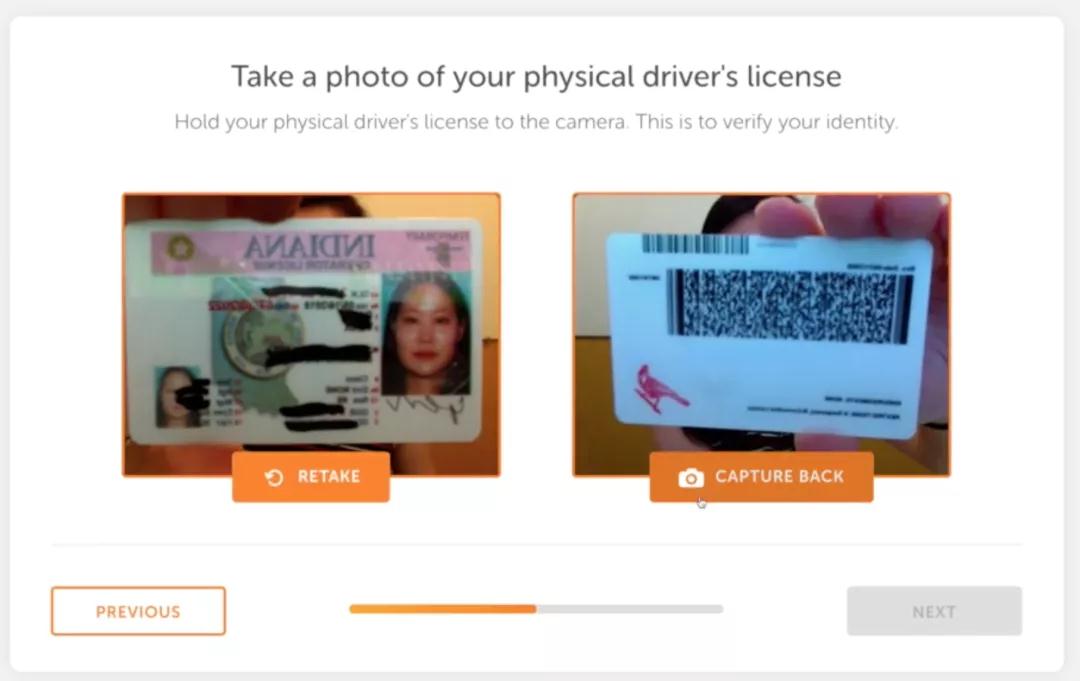The height and width of the screenshot is (681, 1080).
Task: Capture the back of the license
Action: click(761, 476)
